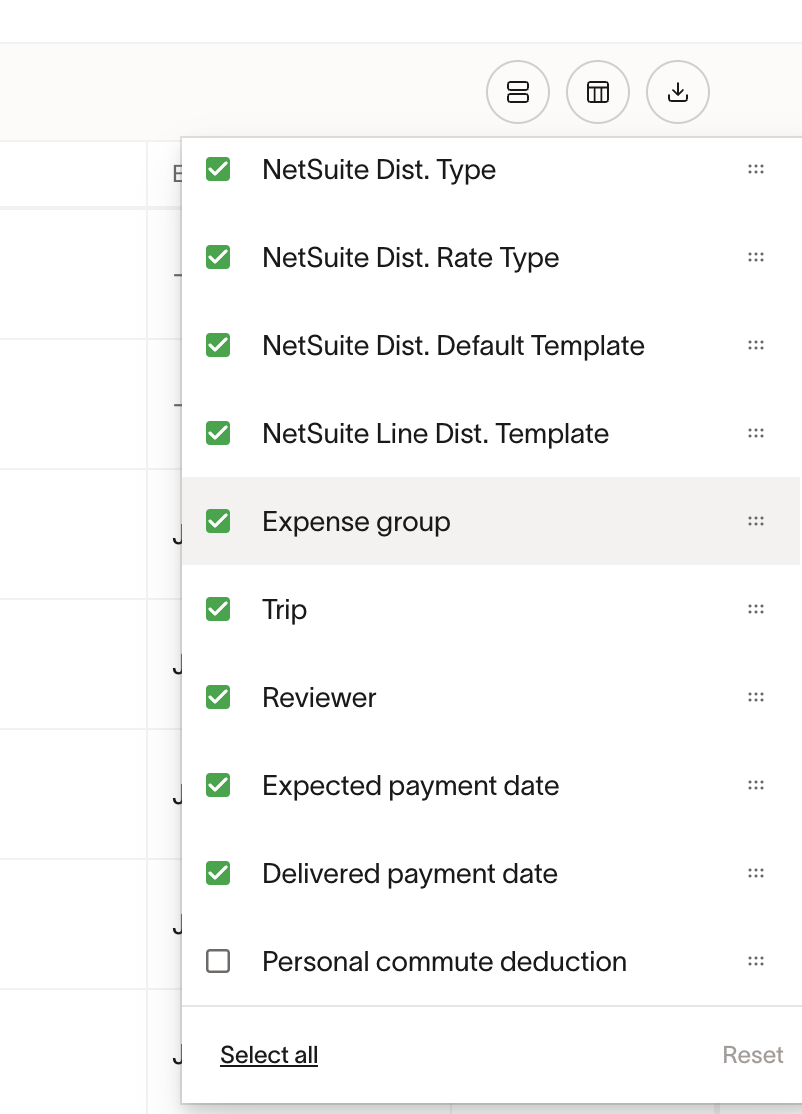This screenshot has width=802, height=1114.
Task: Click the download export icon
Action: [x=678, y=93]
